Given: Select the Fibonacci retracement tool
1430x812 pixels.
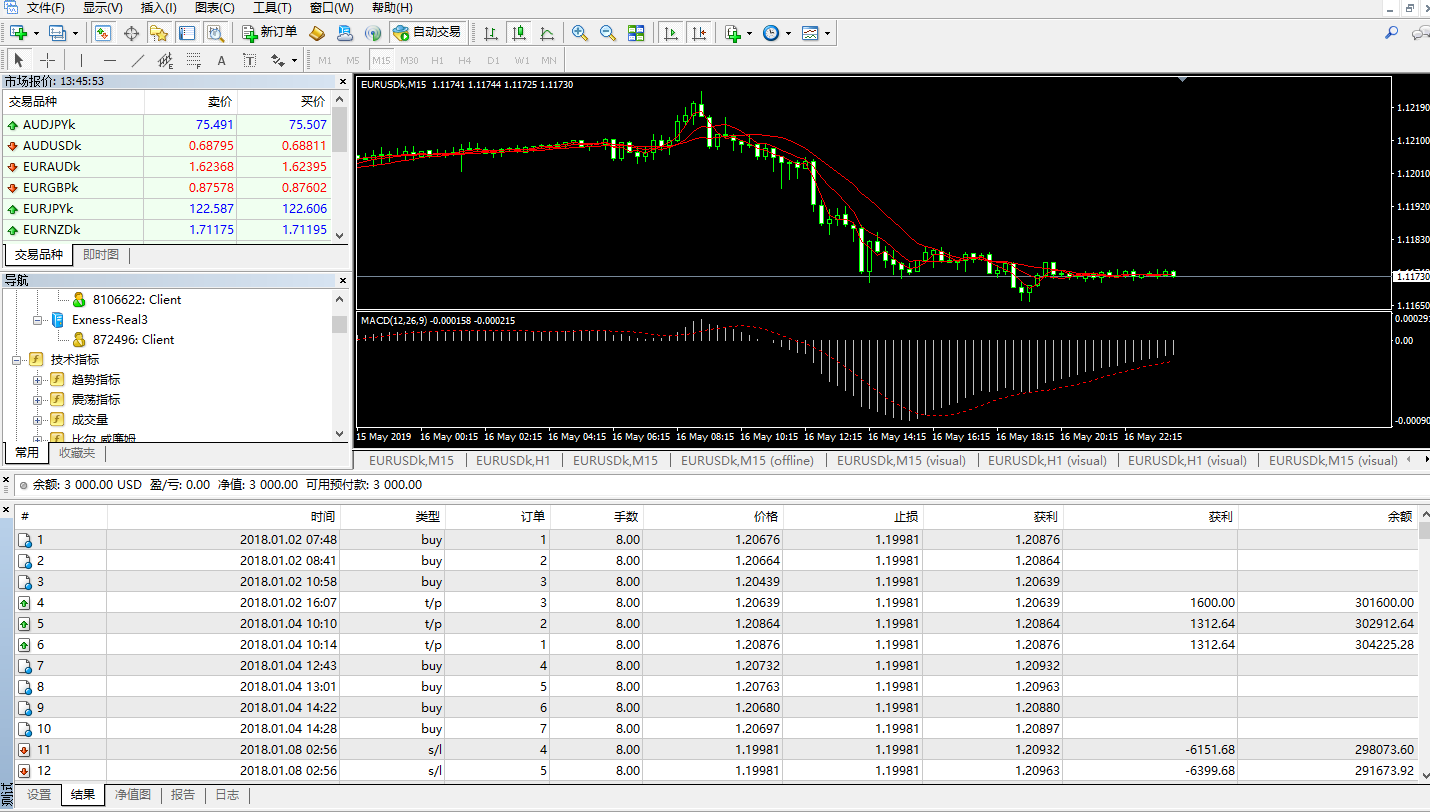Looking at the screenshot, I should pyautogui.click(x=194, y=60).
